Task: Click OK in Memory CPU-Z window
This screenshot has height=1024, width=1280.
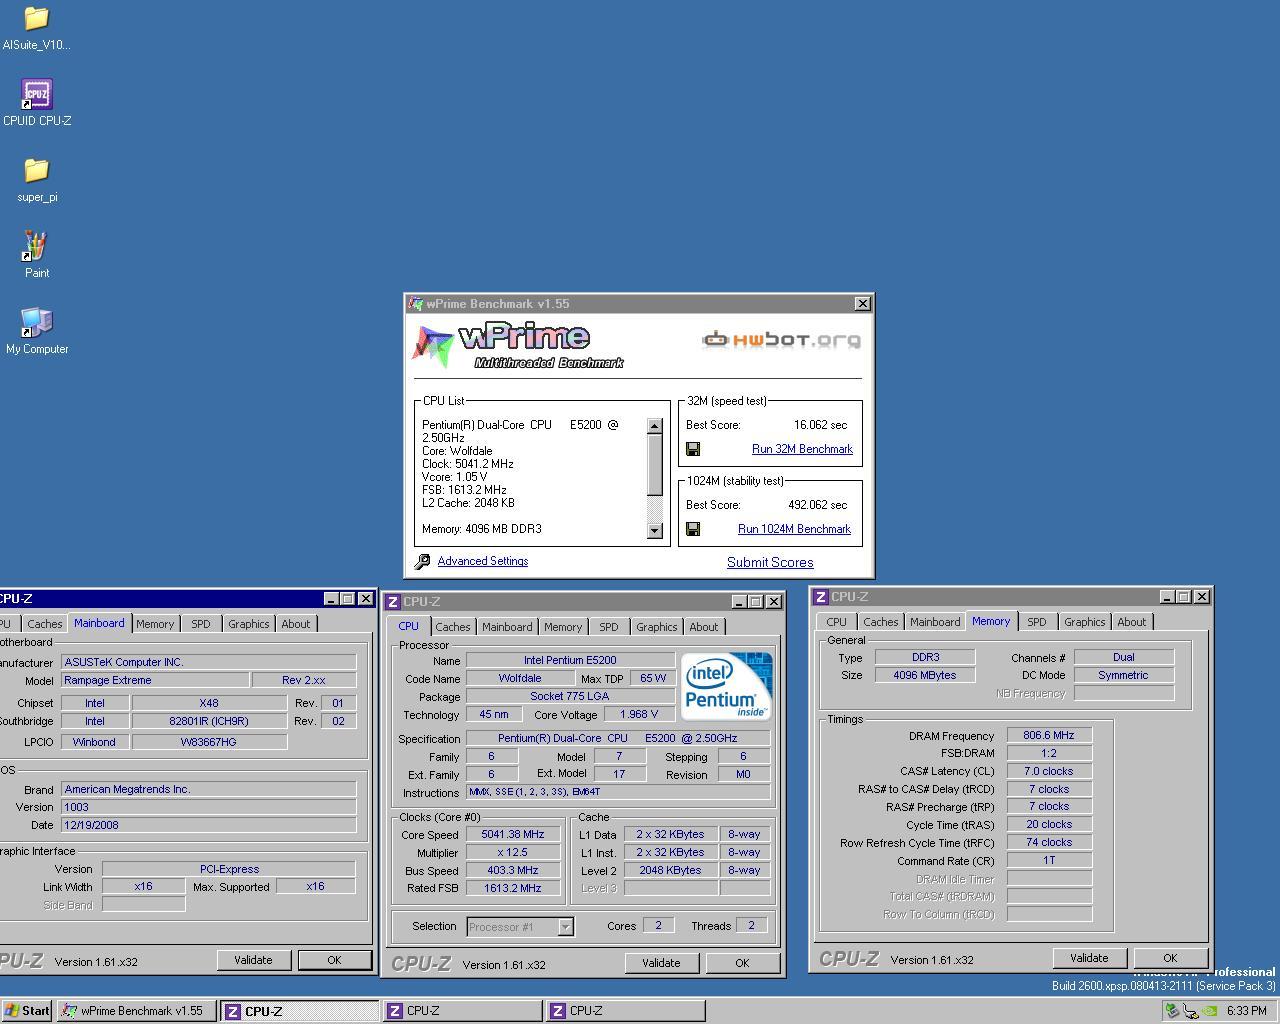Action: pos(1170,958)
